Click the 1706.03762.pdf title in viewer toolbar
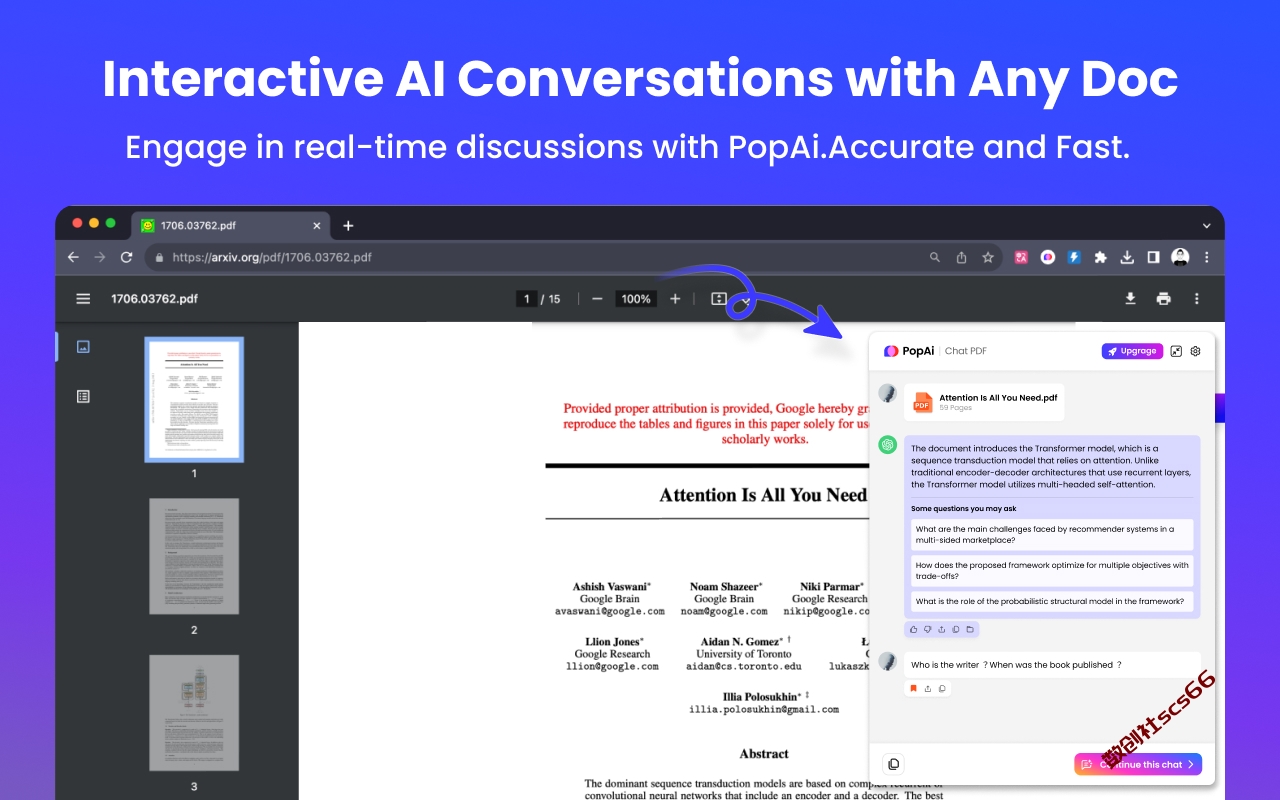Image resolution: width=1280 pixels, height=800 pixels. point(154,298)
